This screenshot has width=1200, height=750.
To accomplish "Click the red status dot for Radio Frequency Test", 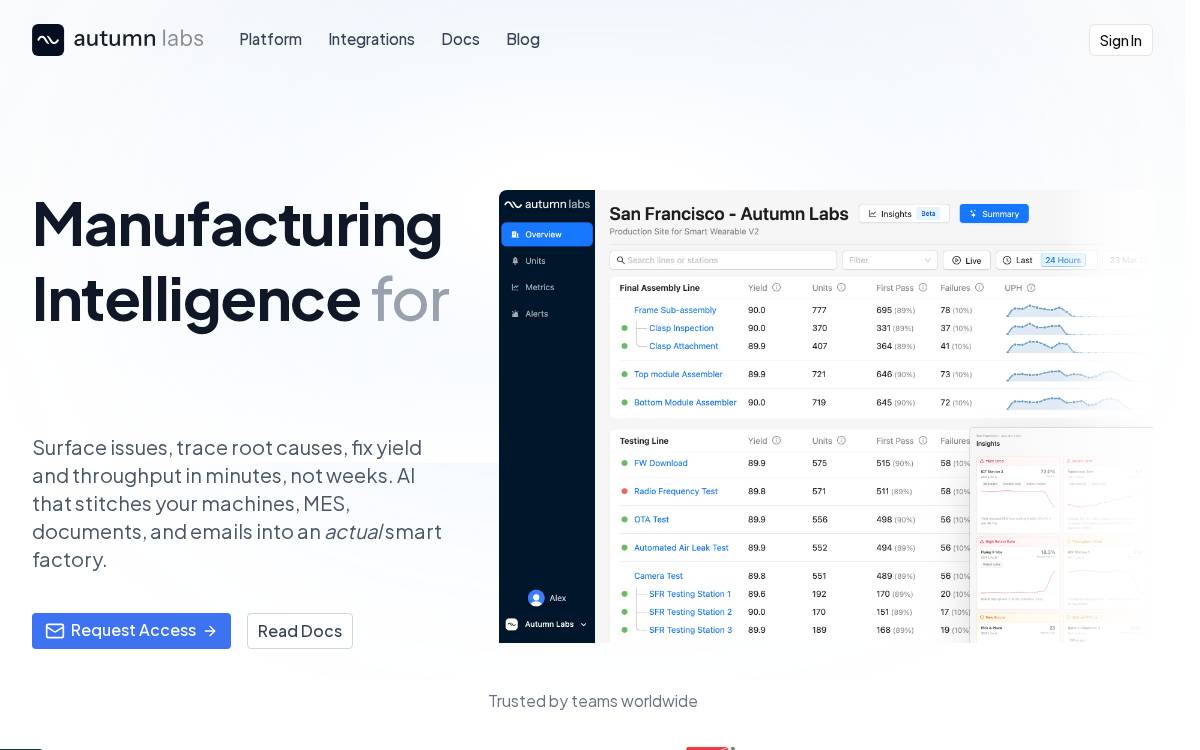I will pyautogui.click(x=624, y=492).
